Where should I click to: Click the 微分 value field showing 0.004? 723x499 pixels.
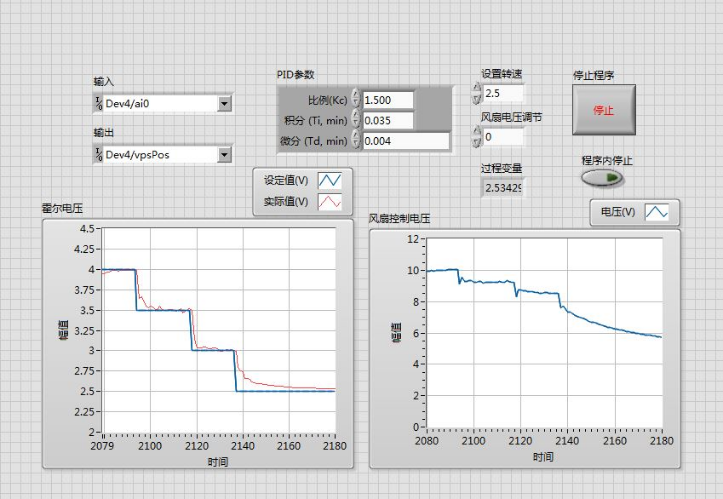(388, 141)
